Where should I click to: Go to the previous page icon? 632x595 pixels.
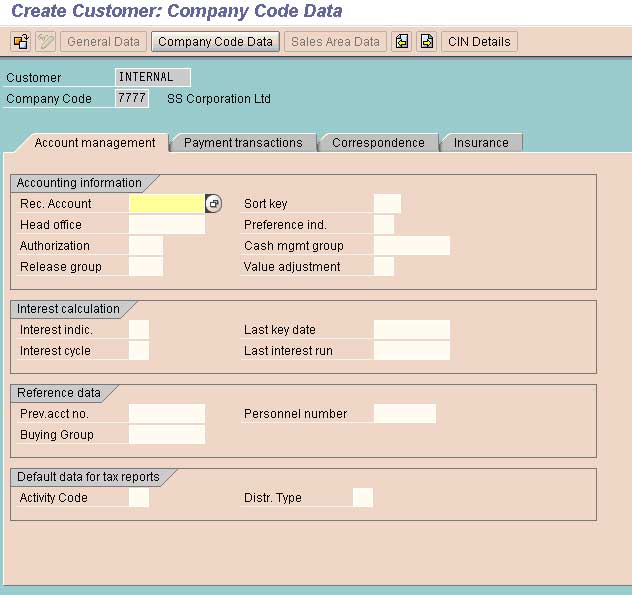coord(402,42)
